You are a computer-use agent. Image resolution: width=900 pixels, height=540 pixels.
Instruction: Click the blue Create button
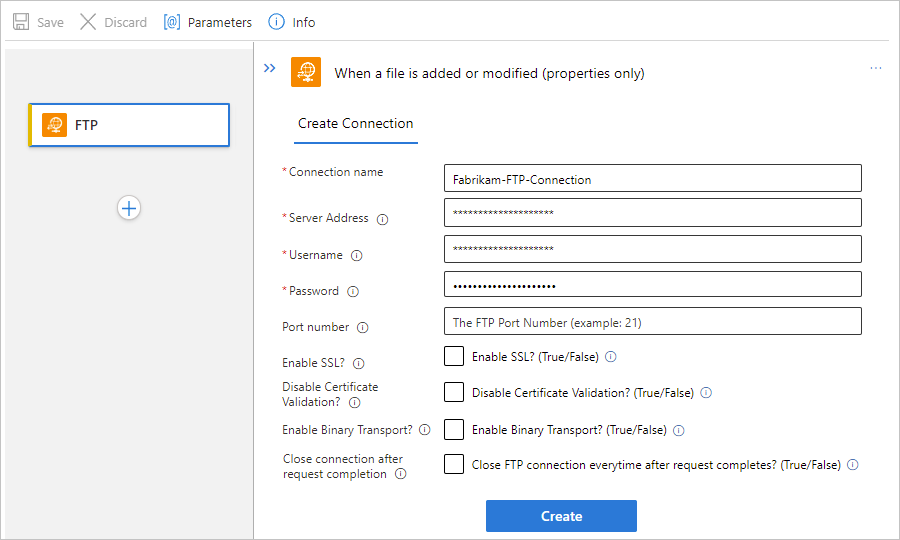[x=561, y=516]
